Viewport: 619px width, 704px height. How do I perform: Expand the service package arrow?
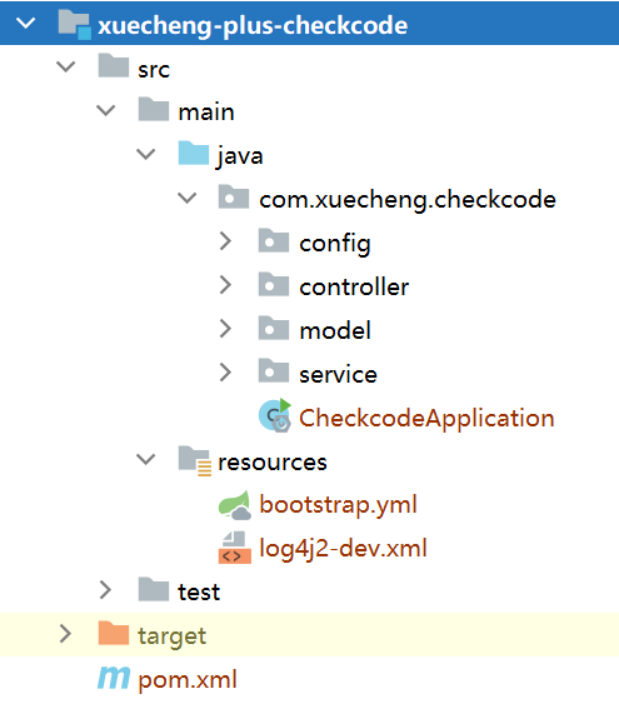(x=225, y=373)
